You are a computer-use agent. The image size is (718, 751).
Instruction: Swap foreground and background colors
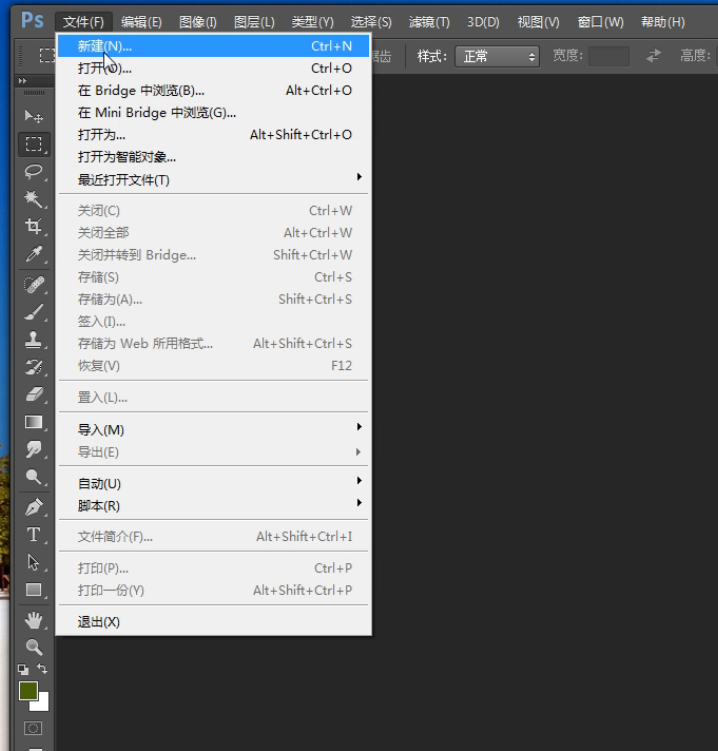pos(42,669)
